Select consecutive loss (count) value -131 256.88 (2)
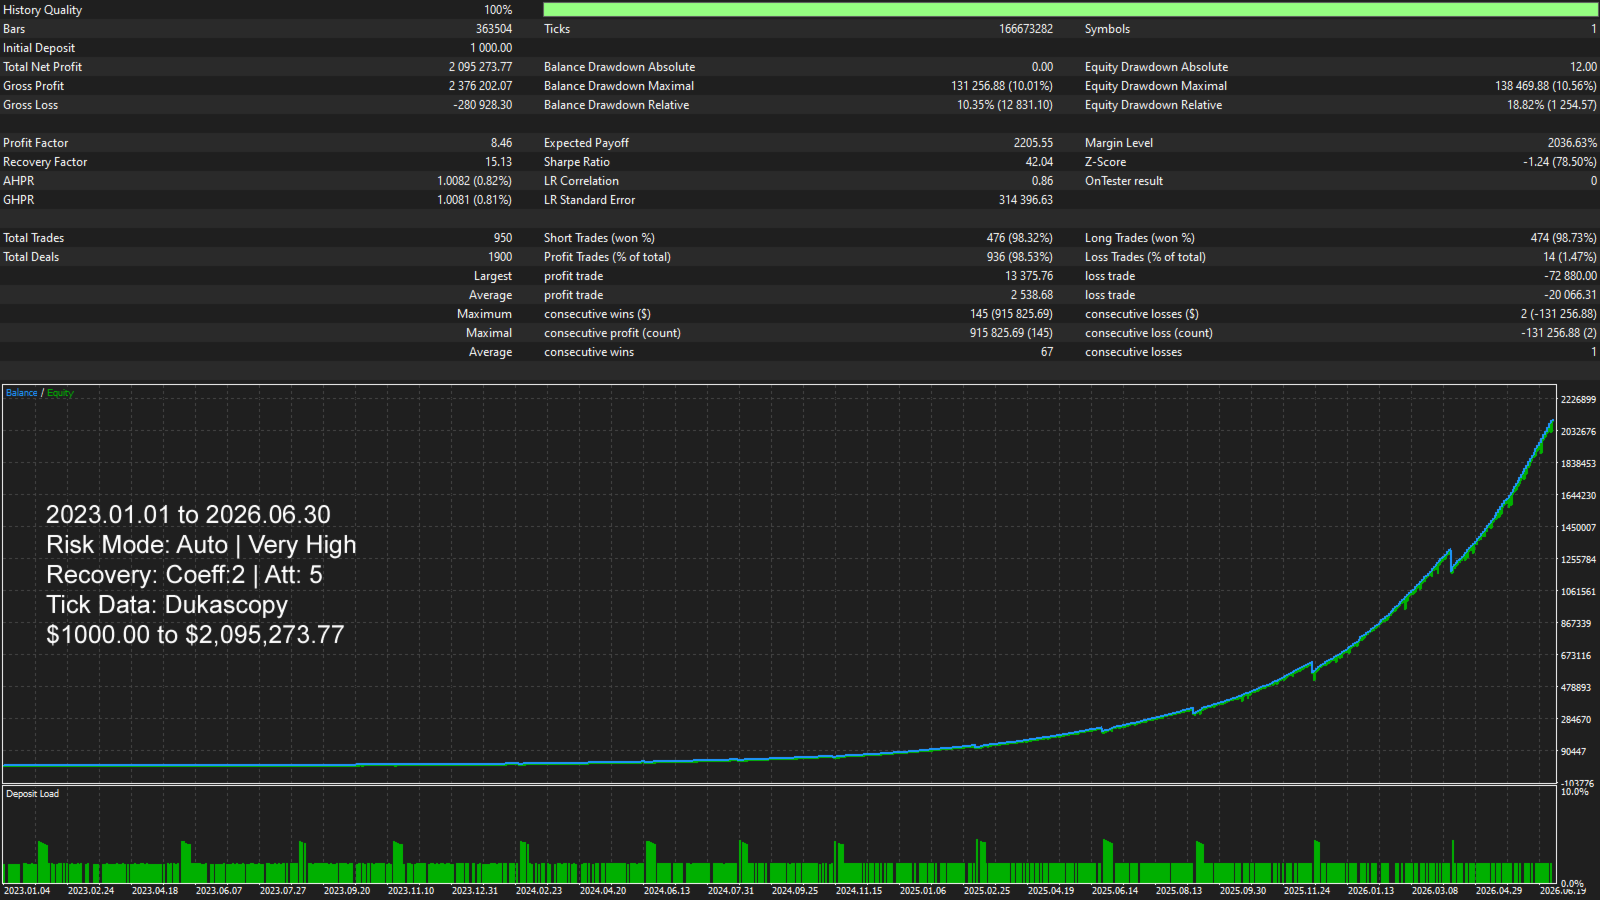The image size is (1600, 900). pos(1559,333)
